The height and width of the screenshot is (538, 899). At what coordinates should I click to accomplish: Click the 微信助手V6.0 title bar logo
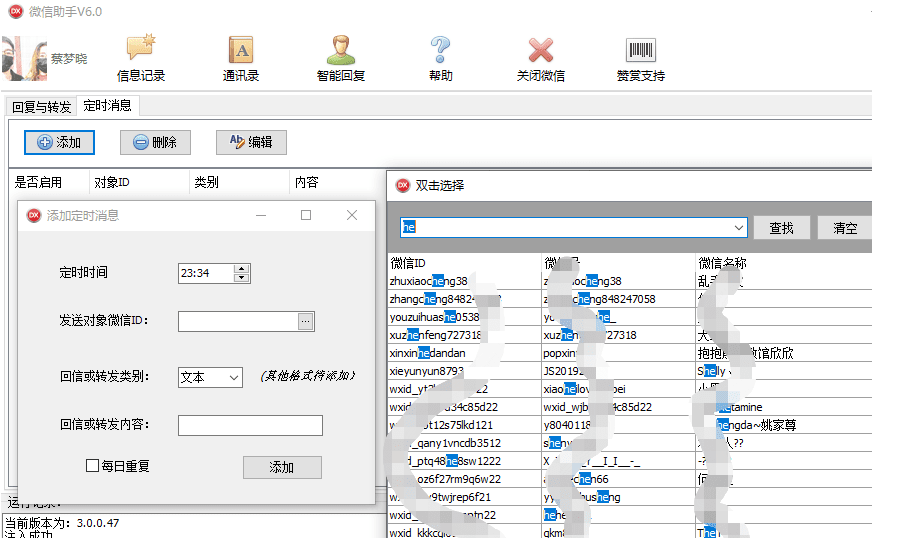pos(15,11)
